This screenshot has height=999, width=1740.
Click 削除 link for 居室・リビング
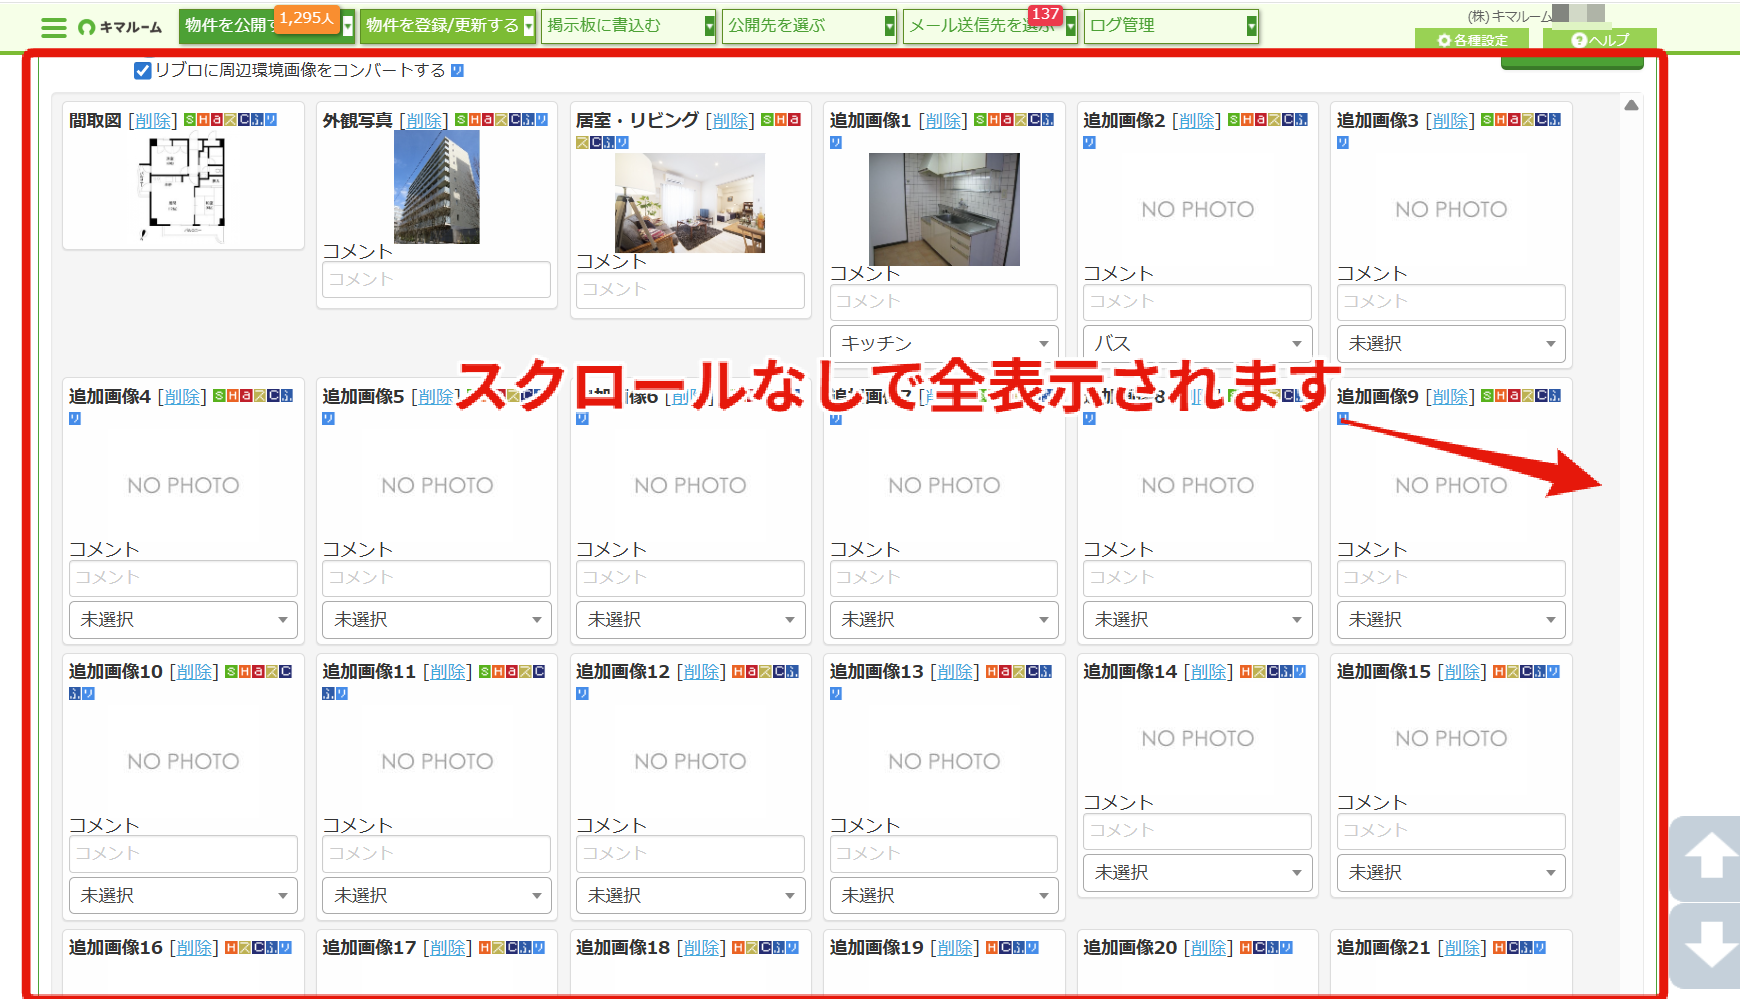point(730,120)
